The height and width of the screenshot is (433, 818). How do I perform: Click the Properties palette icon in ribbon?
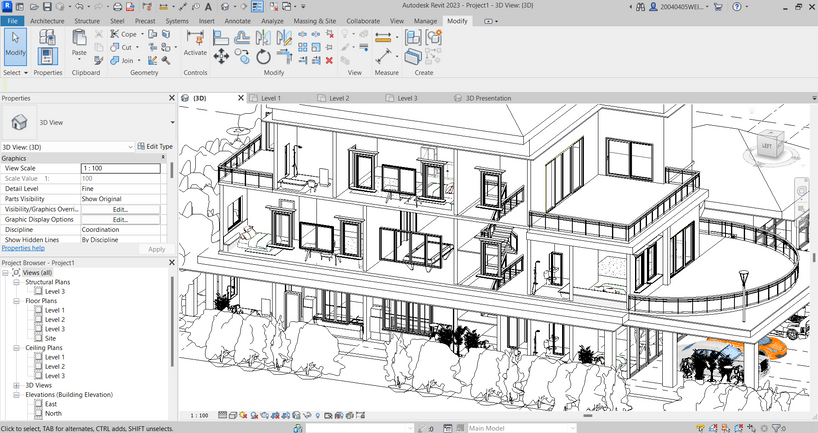click(x=47, y=56)
